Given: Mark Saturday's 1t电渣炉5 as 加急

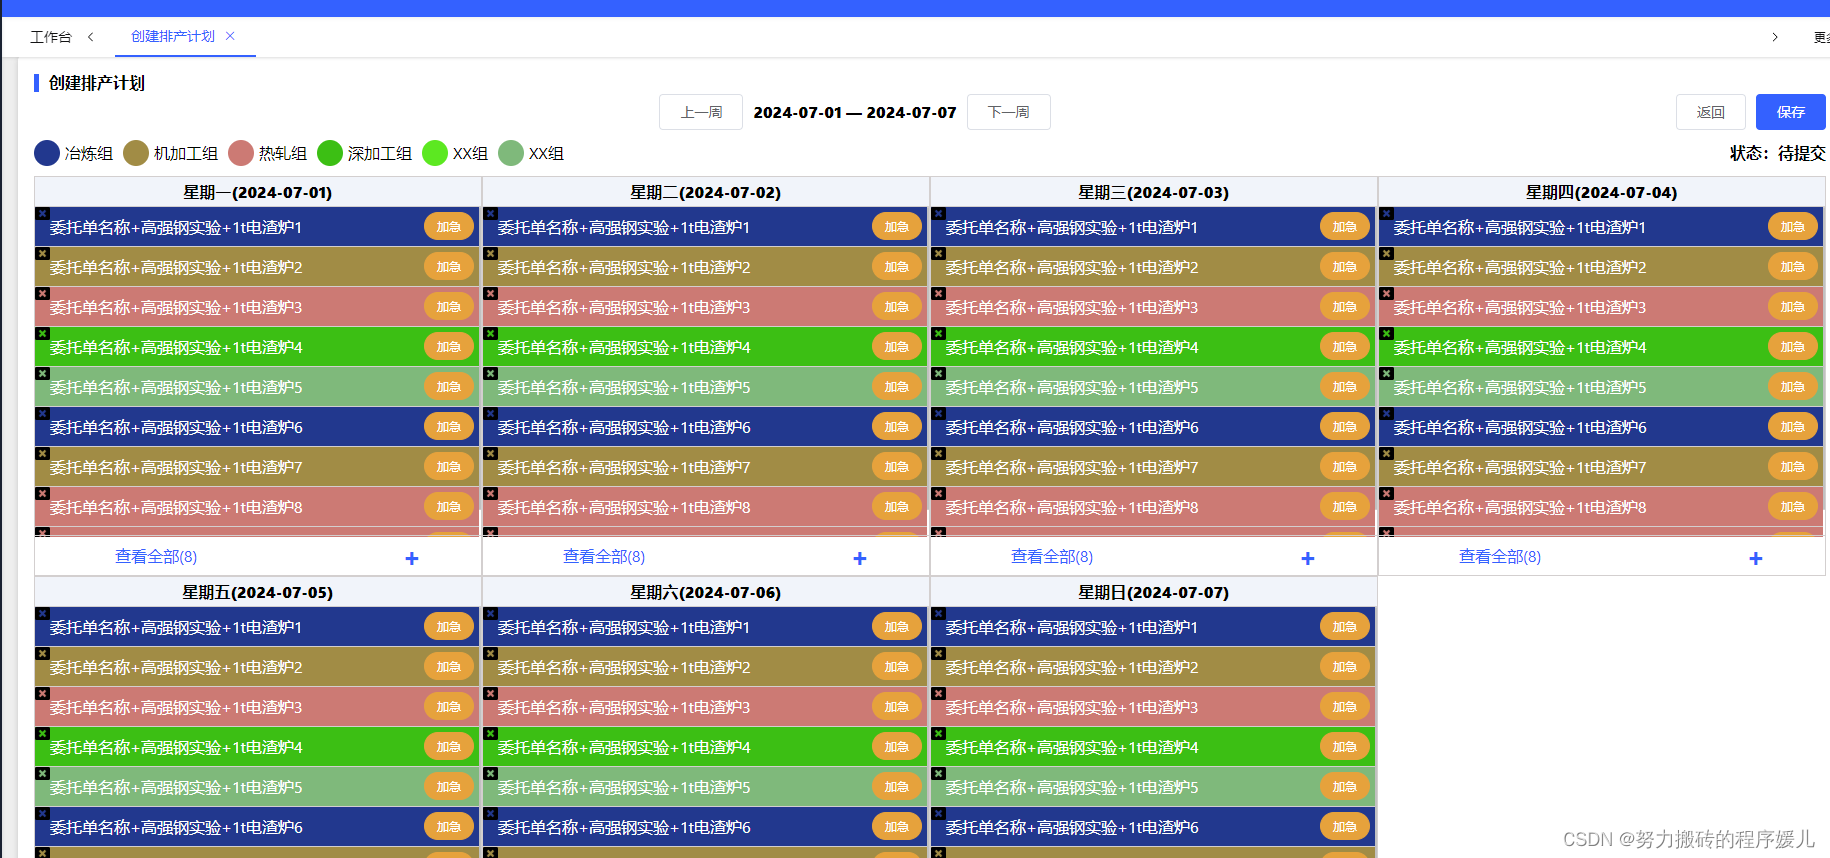Looking at the screenshot, I should pyautogui.click(x=897, y=787).
